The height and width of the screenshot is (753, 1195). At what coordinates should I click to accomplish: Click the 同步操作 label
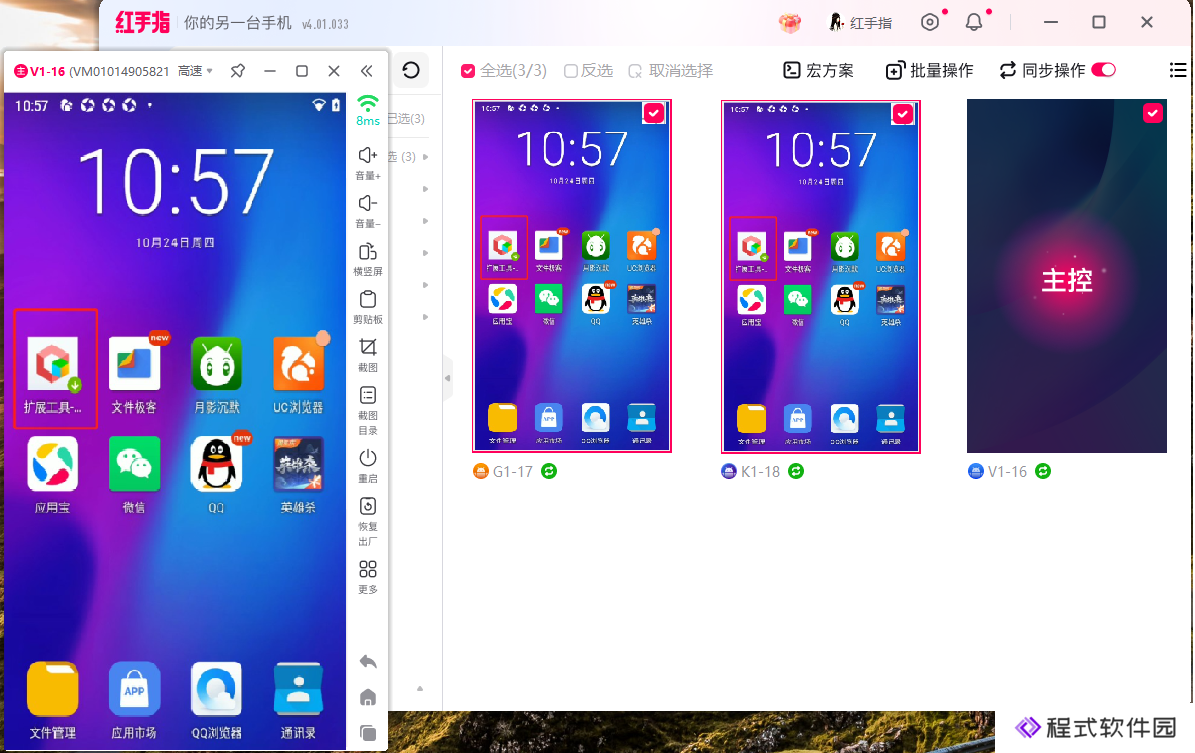click(x=1053, y=71)
